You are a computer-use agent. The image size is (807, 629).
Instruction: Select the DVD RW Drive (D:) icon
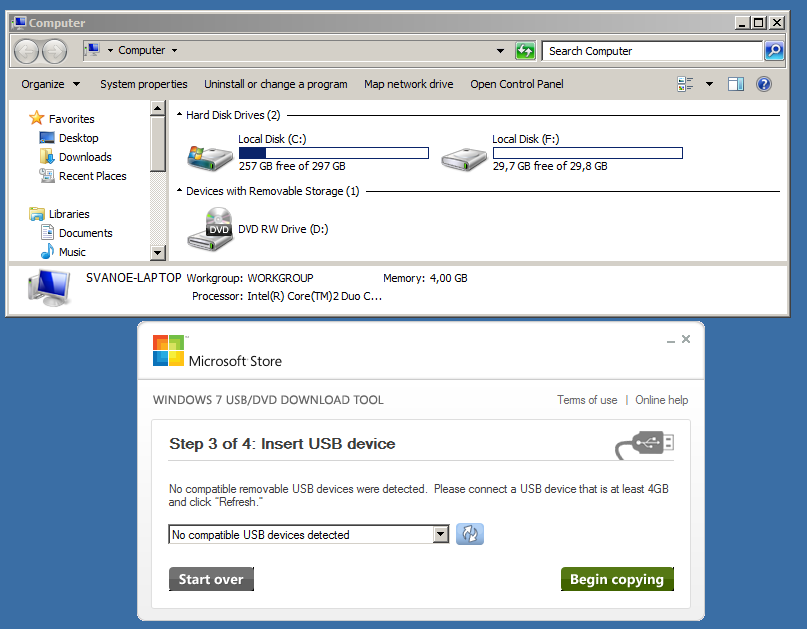(210, 229)
